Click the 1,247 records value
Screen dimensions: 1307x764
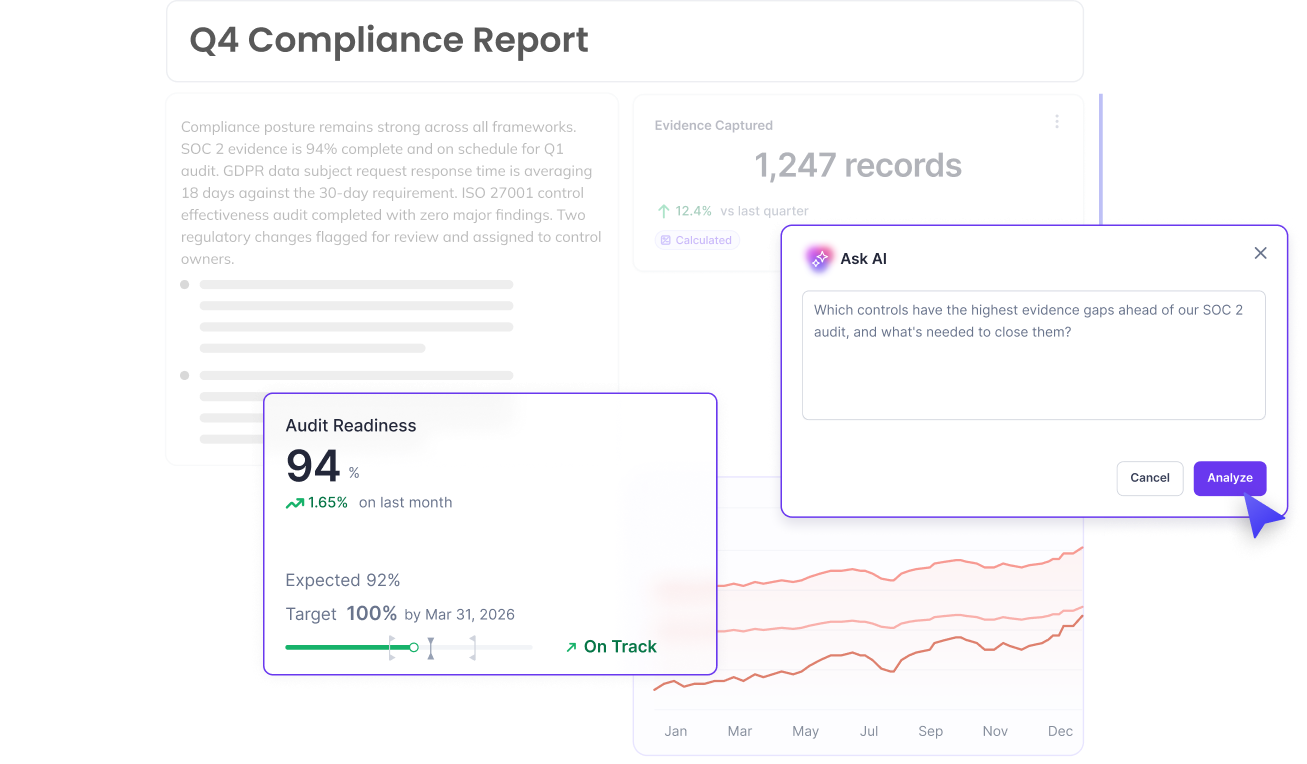(858, 165)
